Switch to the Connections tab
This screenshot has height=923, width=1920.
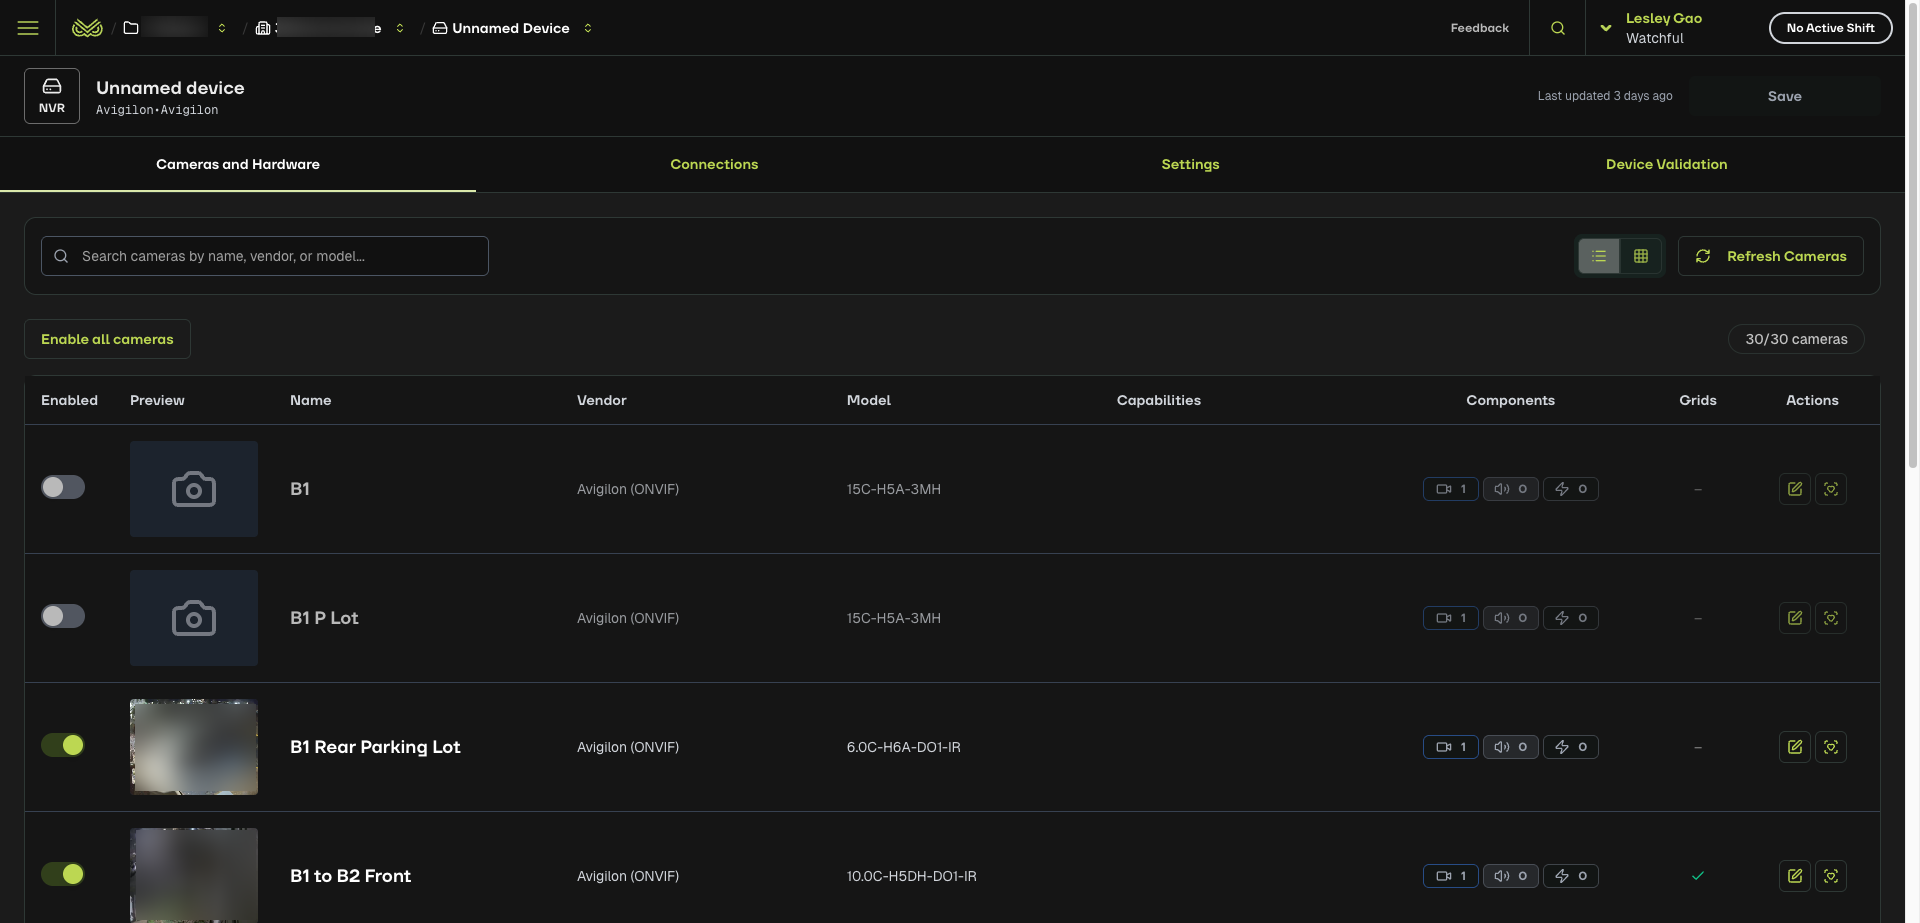pos(714,164)
